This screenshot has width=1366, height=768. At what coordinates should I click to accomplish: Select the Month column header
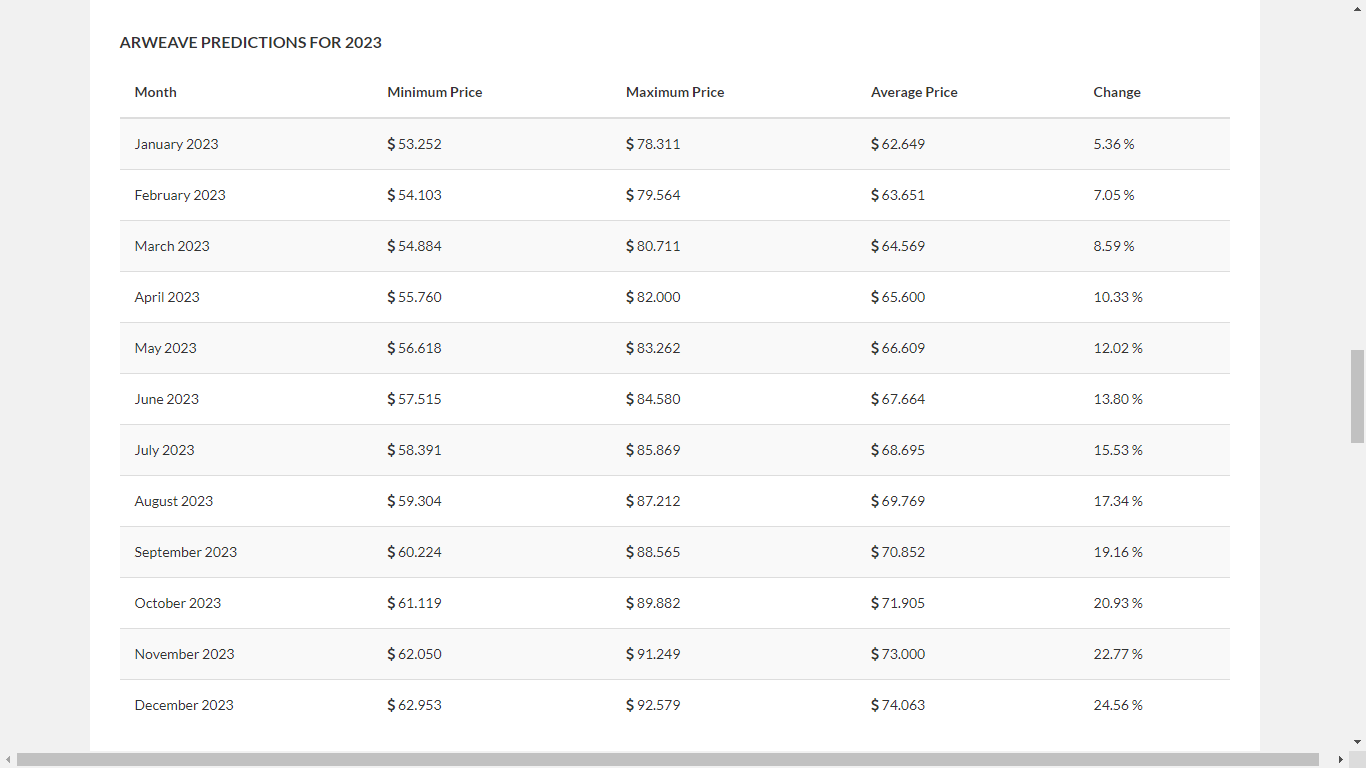(x=155, y=92)
